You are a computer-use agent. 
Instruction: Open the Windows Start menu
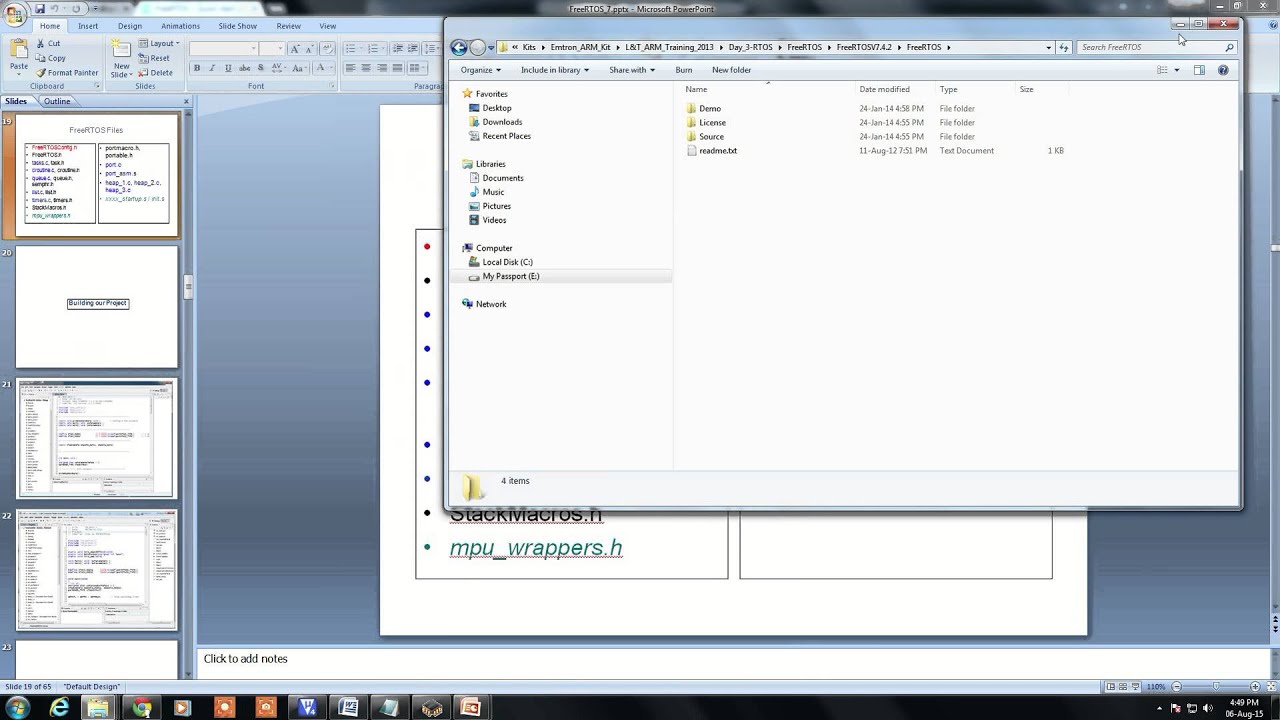coord(16,707)
